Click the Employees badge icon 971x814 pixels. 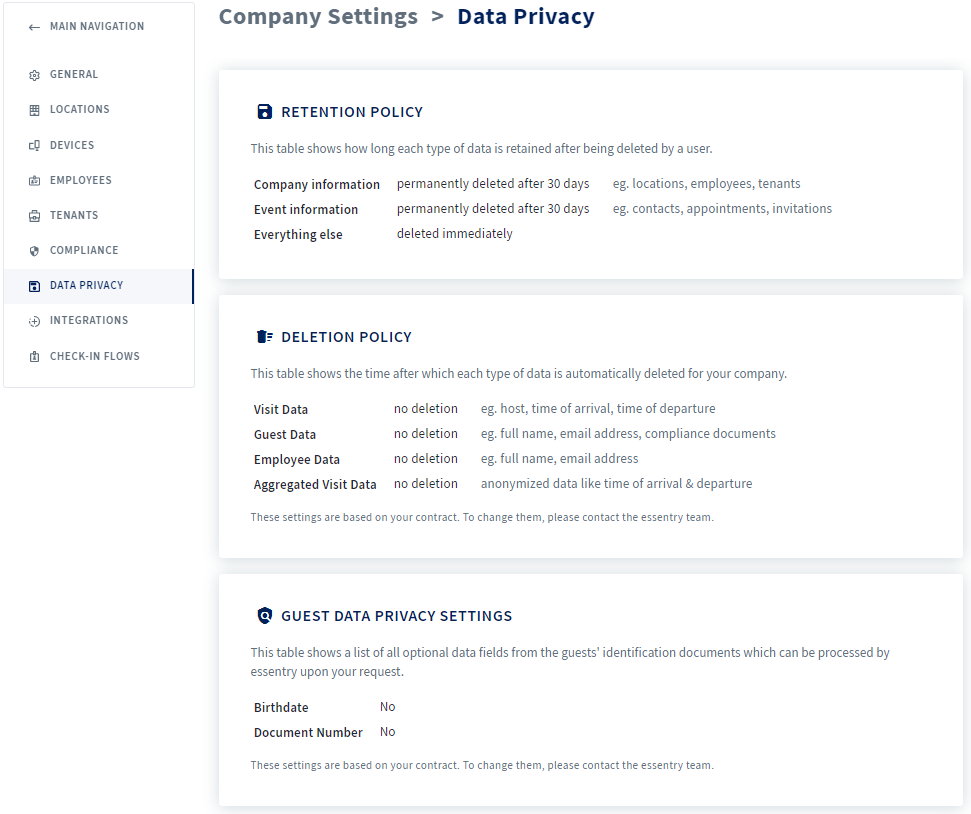(x=34, y=181)
